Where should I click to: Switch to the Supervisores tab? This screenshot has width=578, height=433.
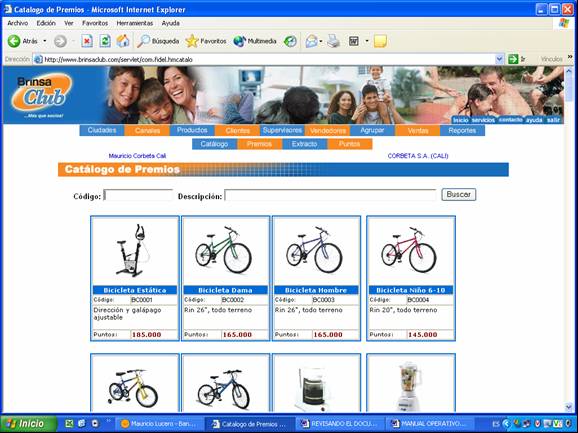282,130
